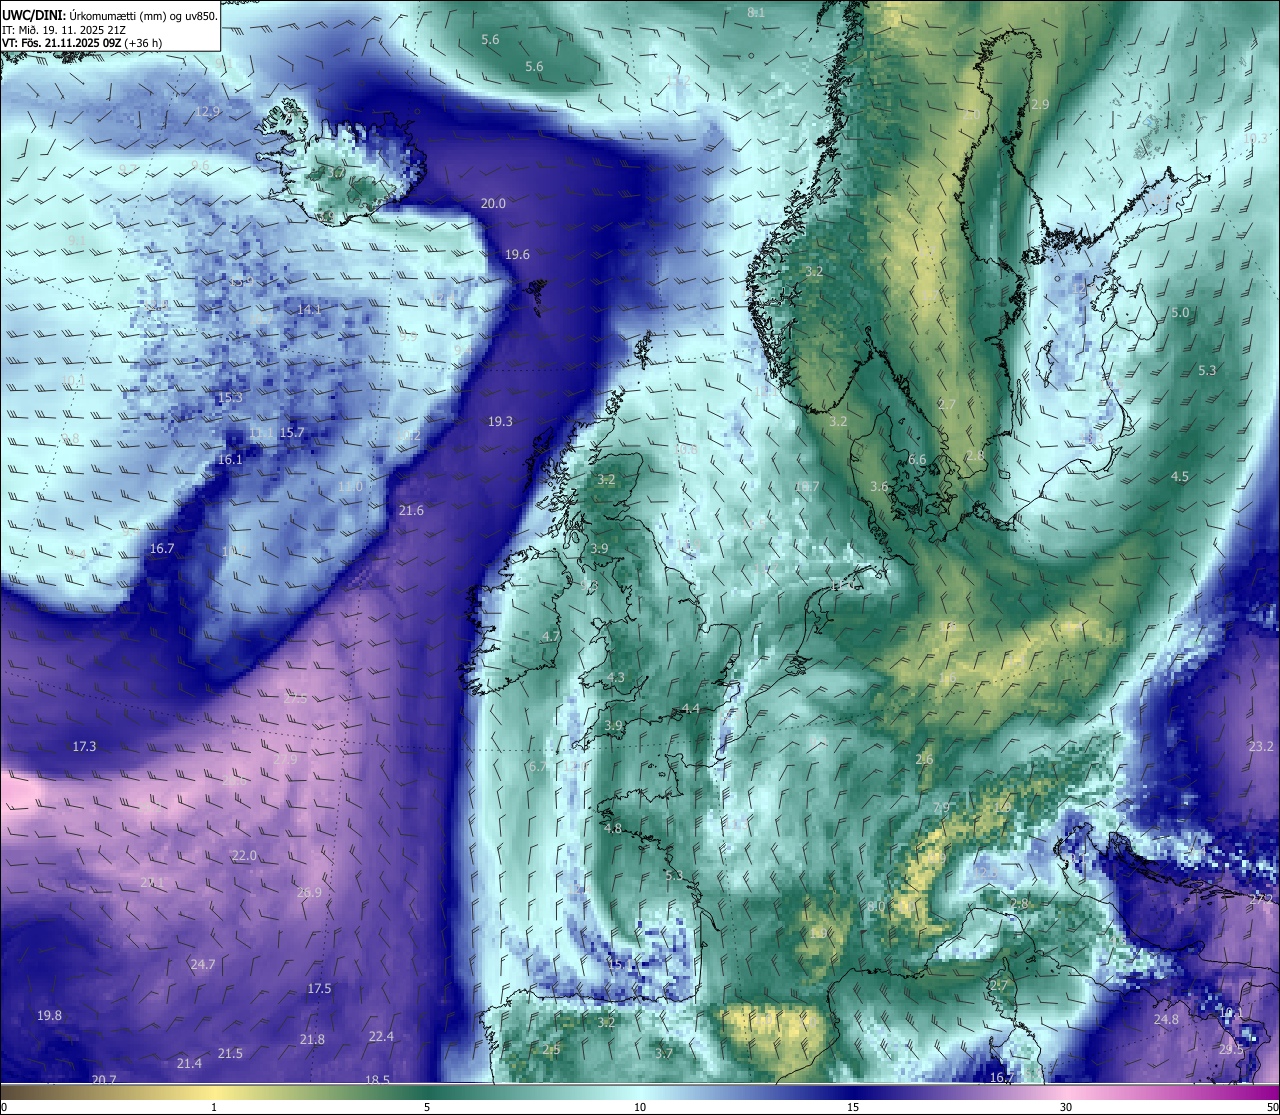Click the color scale at tick 10

coord(640,1107)
